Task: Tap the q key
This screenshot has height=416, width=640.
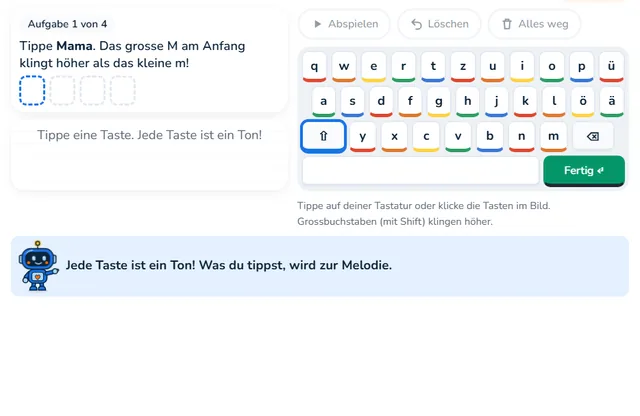Action: [x=314, y=67]
